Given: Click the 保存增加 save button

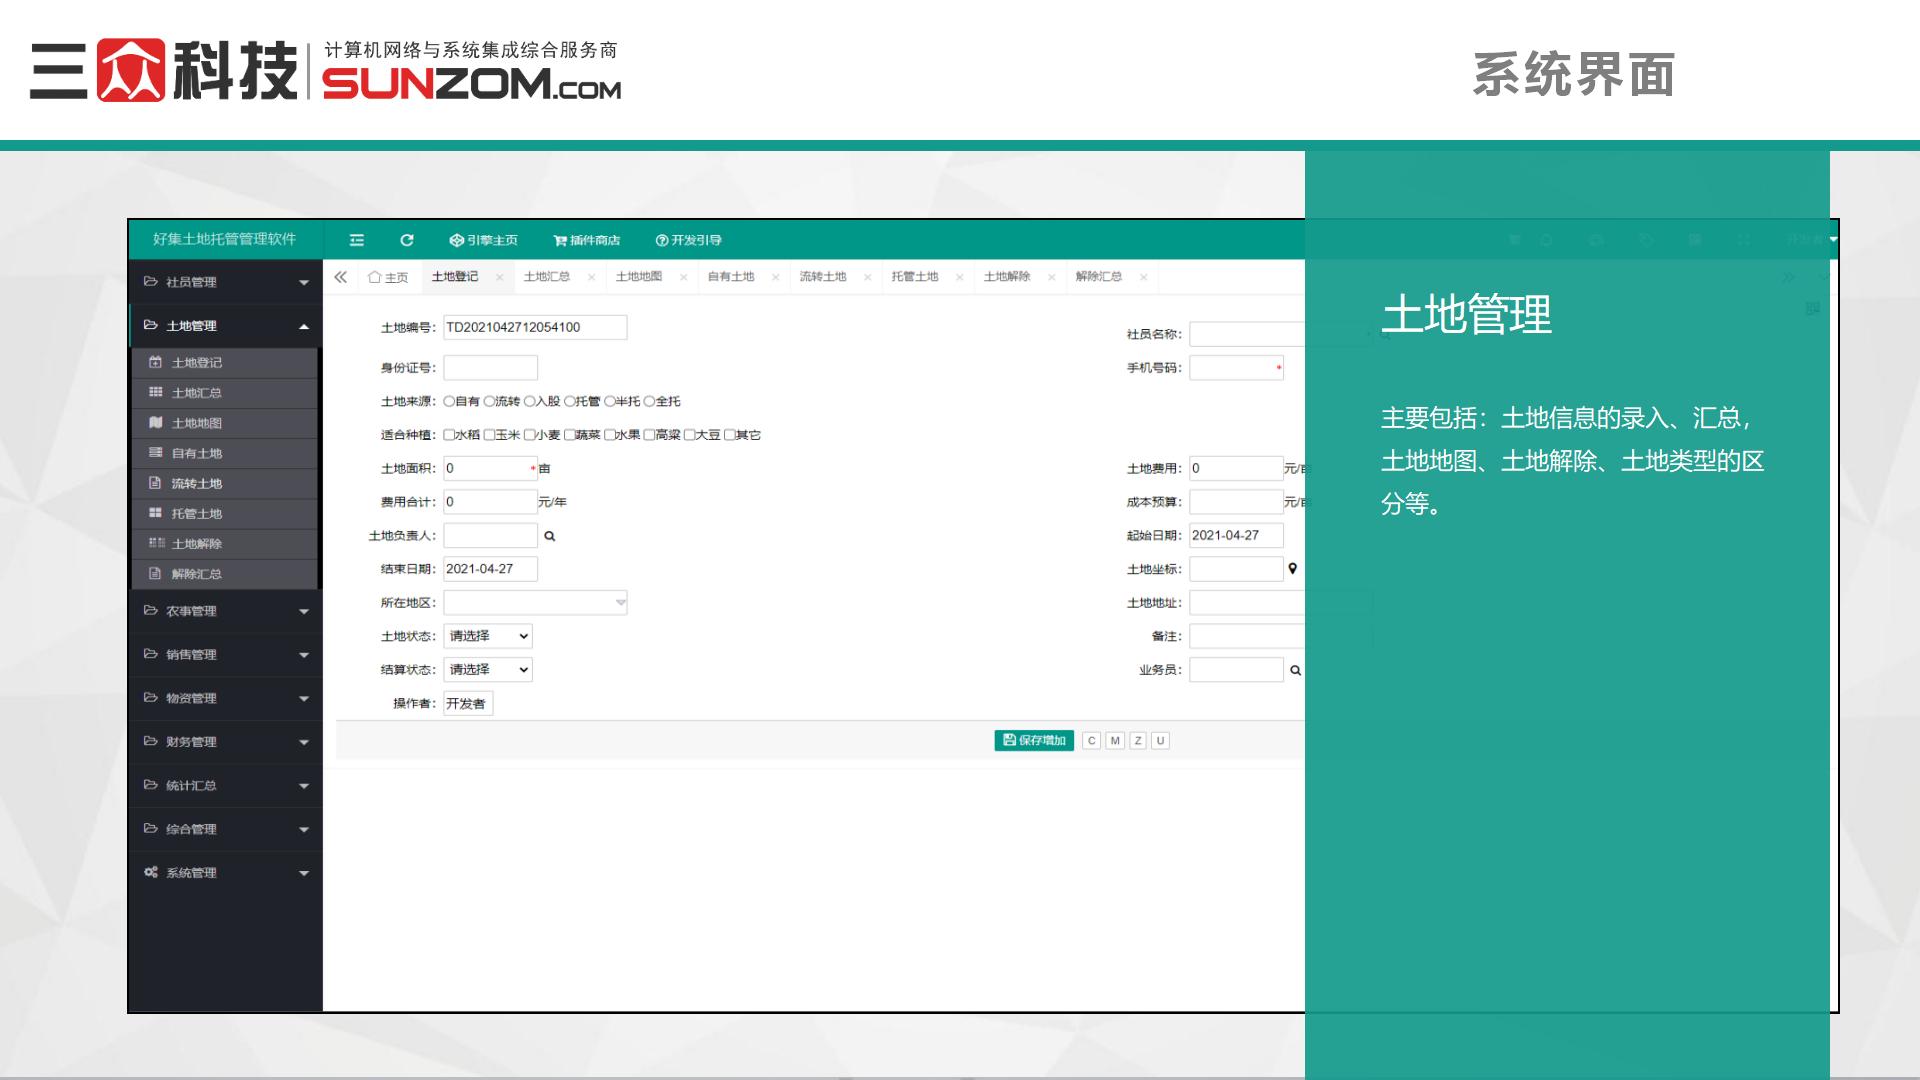Looking at the screenshot, I should click(x=1032, y=740).
